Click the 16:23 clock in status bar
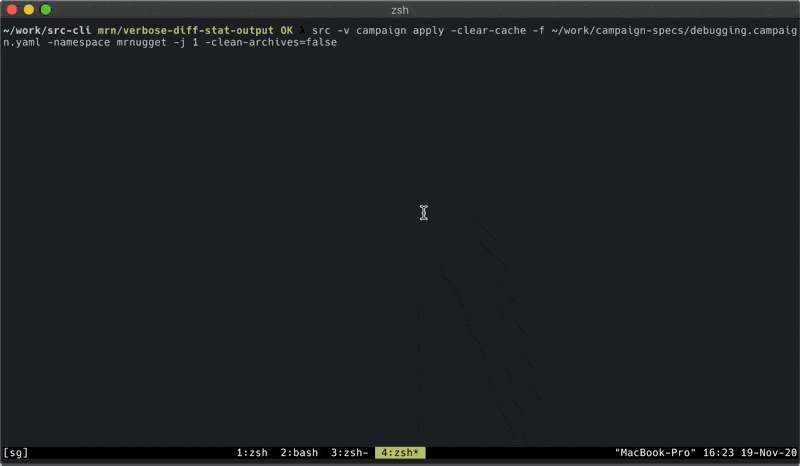Viewport: 800px width, 466px height. [x=718, y=453]
